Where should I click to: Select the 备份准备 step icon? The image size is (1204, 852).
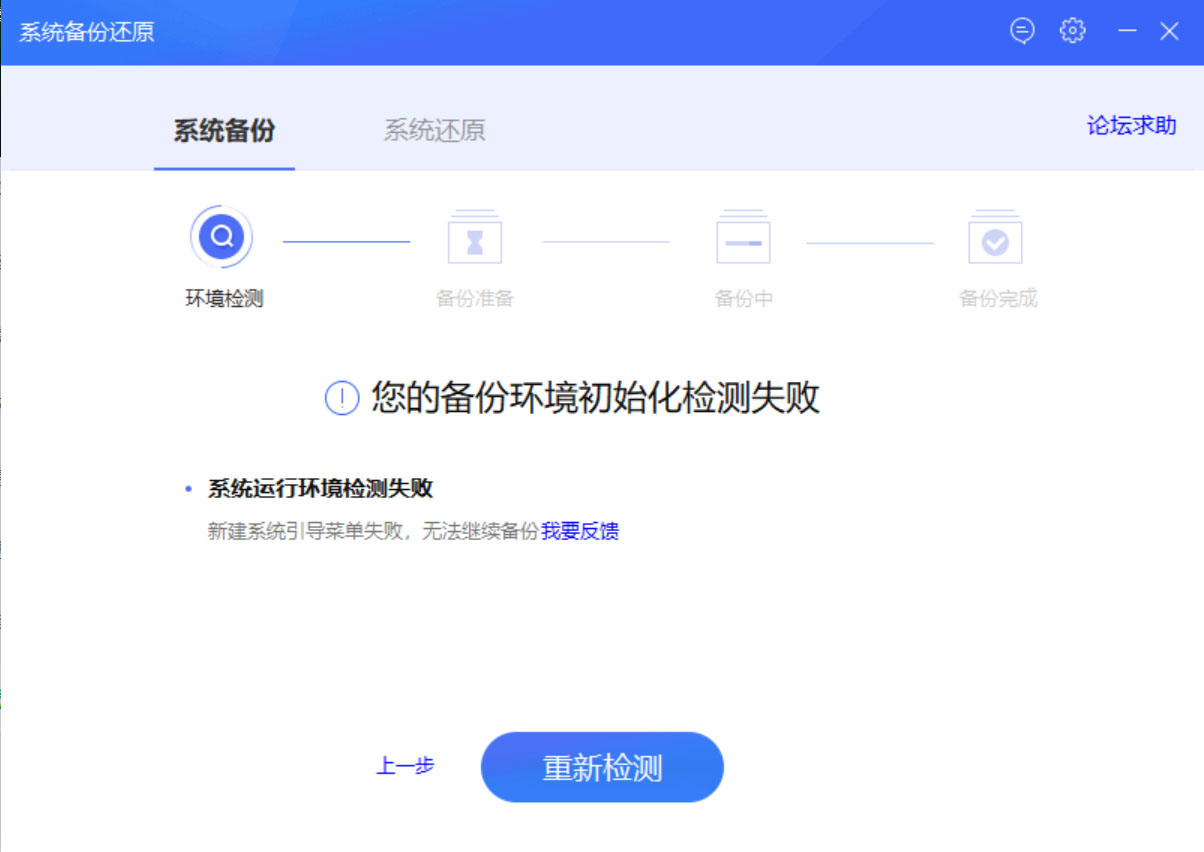475,238
